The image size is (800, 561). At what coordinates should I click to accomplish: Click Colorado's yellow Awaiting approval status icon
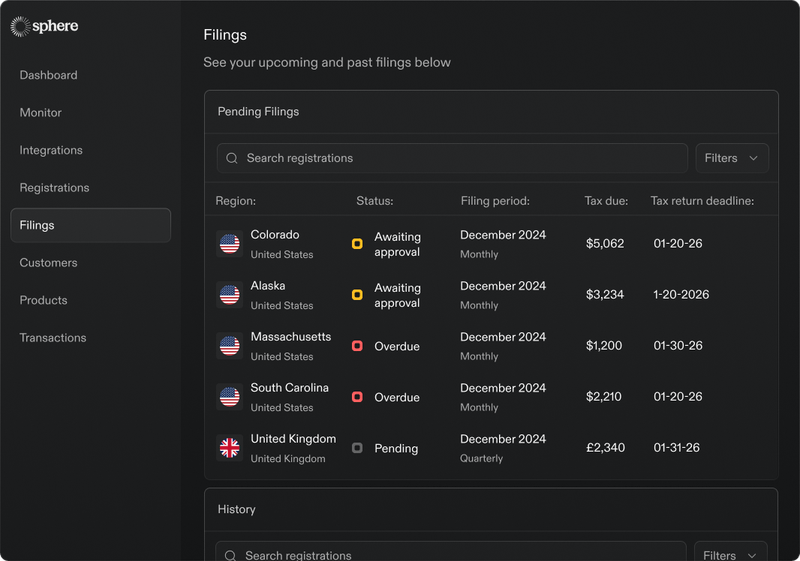point(357,244)
